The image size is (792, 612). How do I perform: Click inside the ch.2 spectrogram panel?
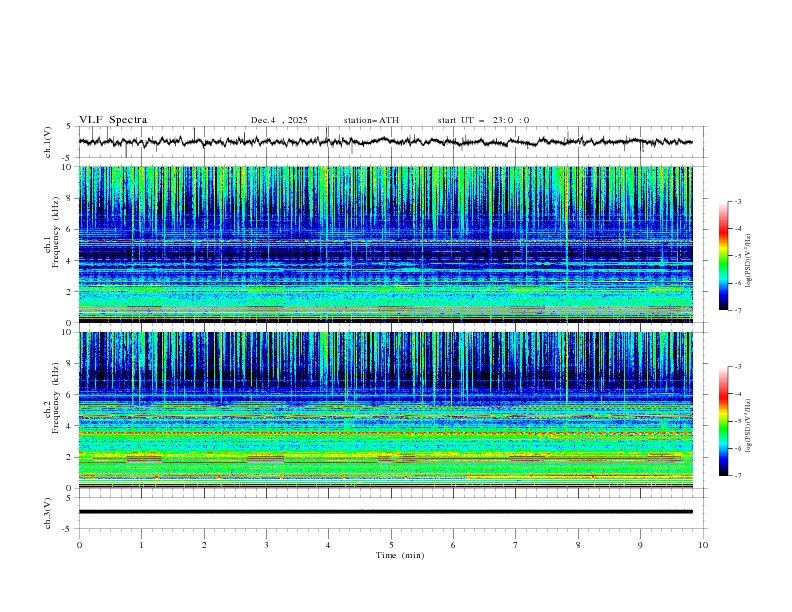tap(385, 410)
